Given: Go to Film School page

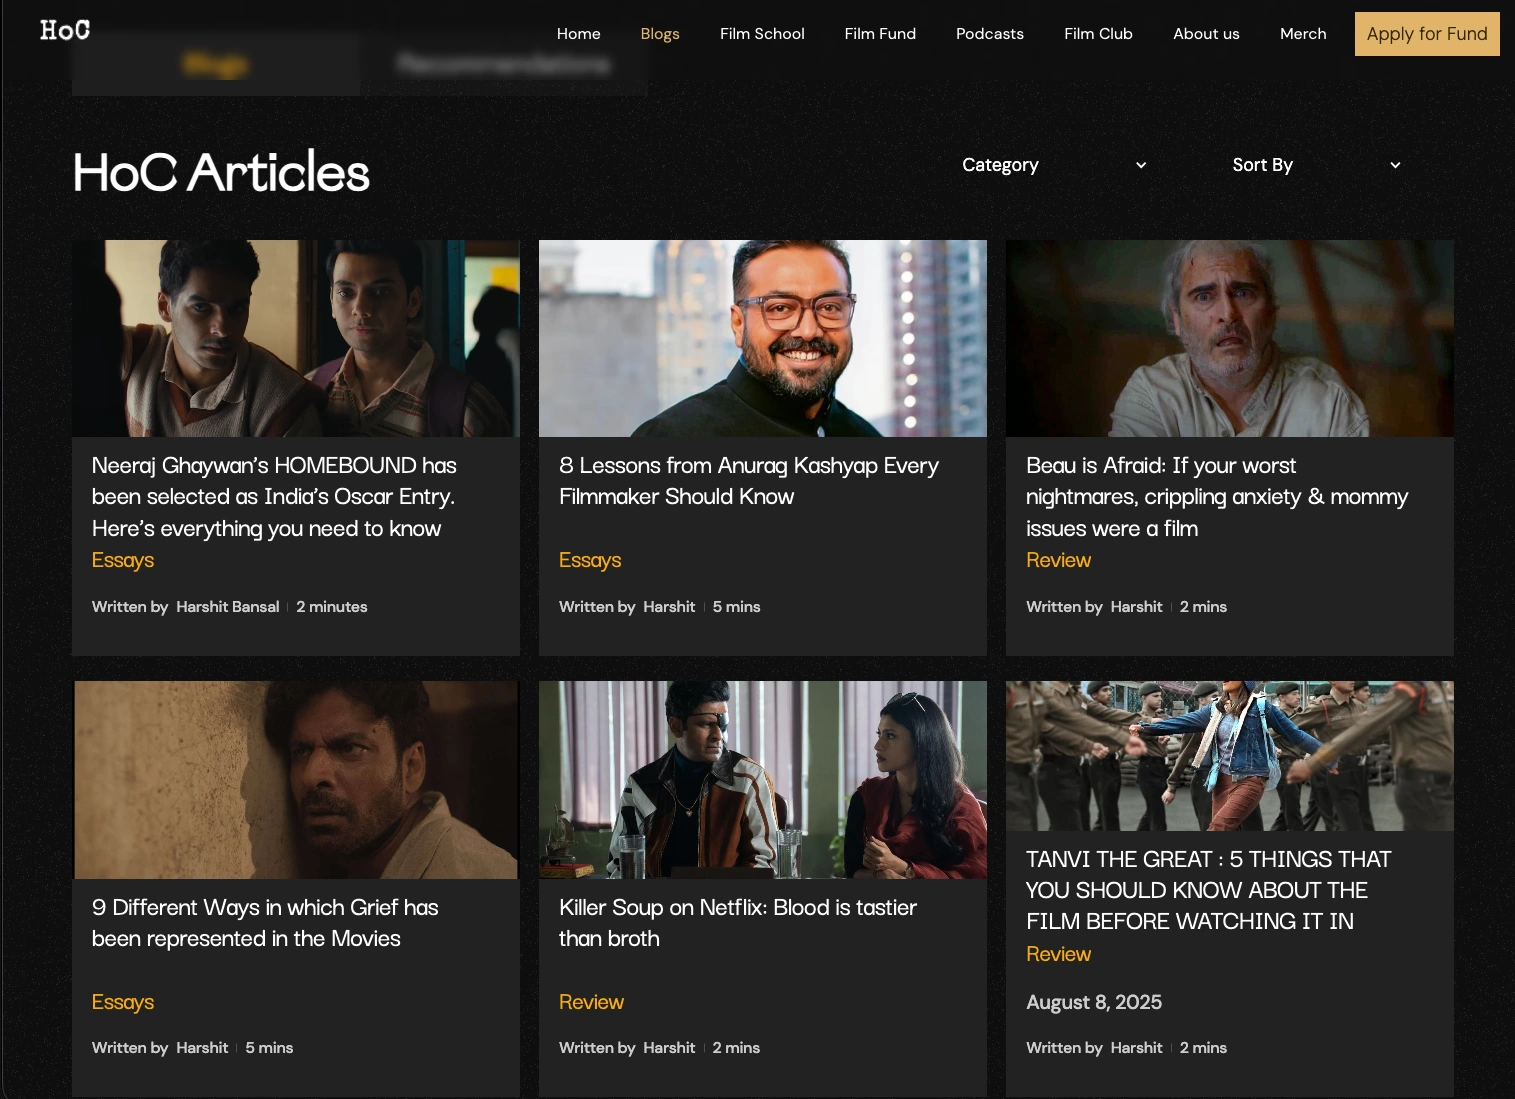Looking at the screenshot, I should coord(762,33).
